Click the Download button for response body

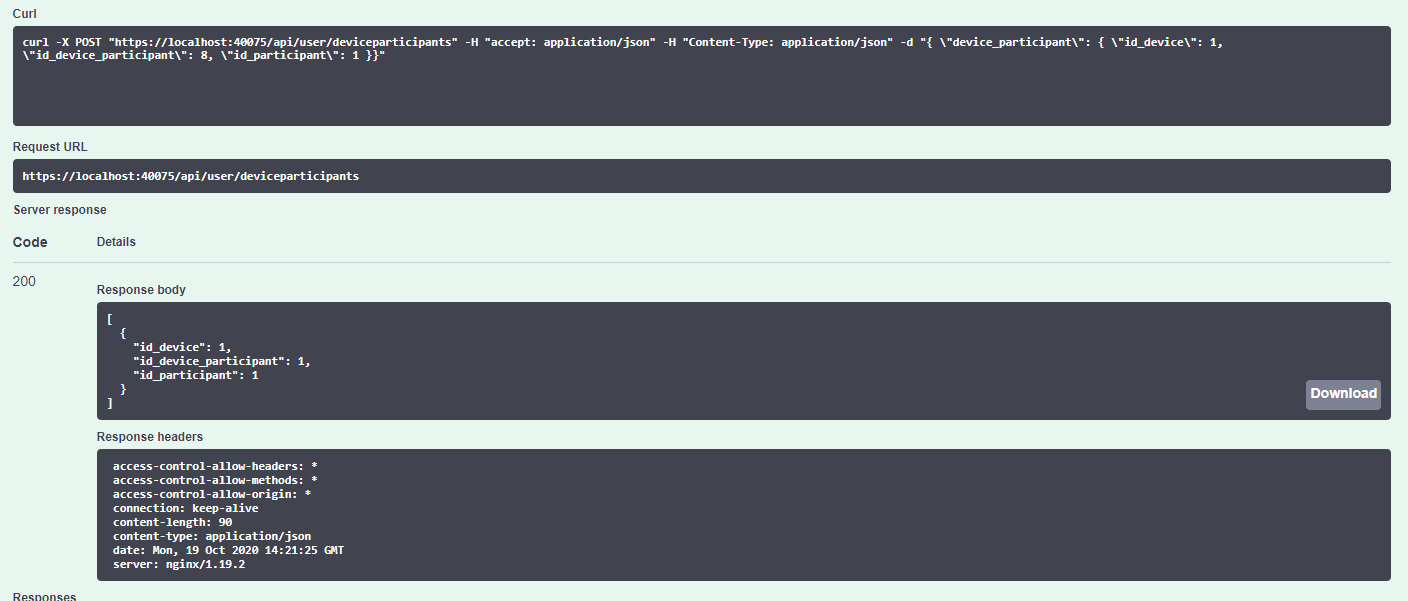pos(1343,394)
